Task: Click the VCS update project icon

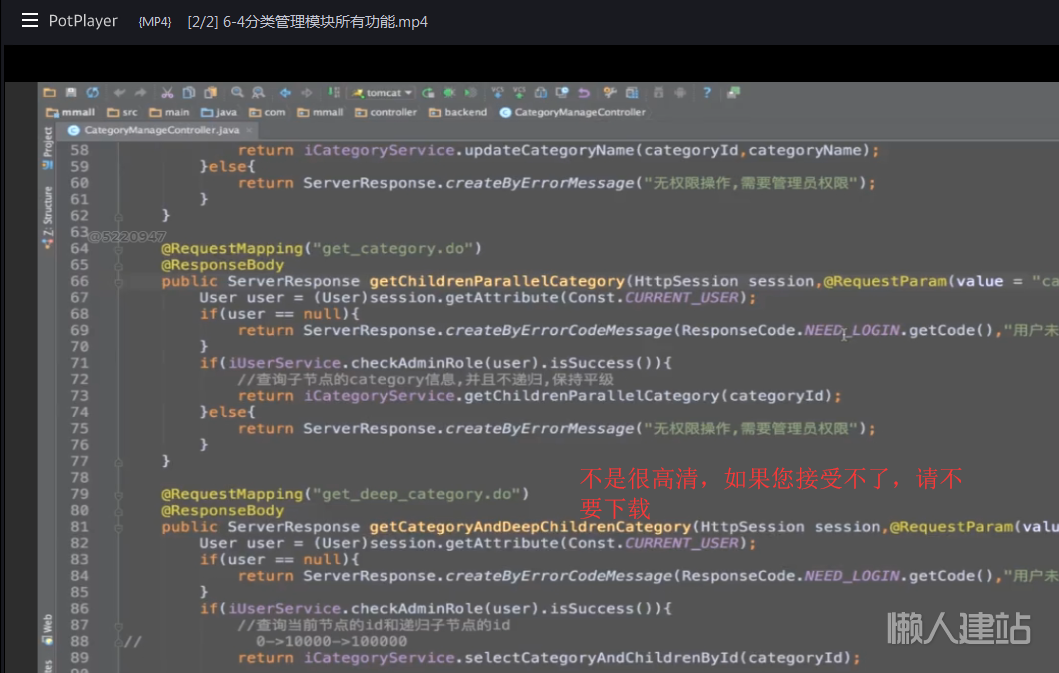Action: pos(498,93)
